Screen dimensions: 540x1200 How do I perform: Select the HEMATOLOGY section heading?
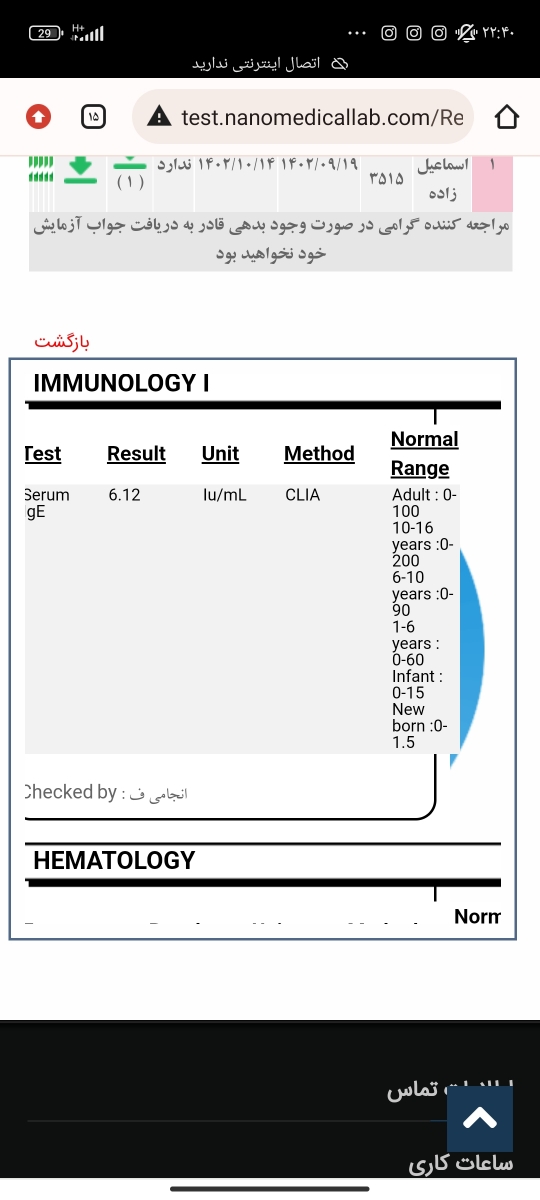pos(114,860)
